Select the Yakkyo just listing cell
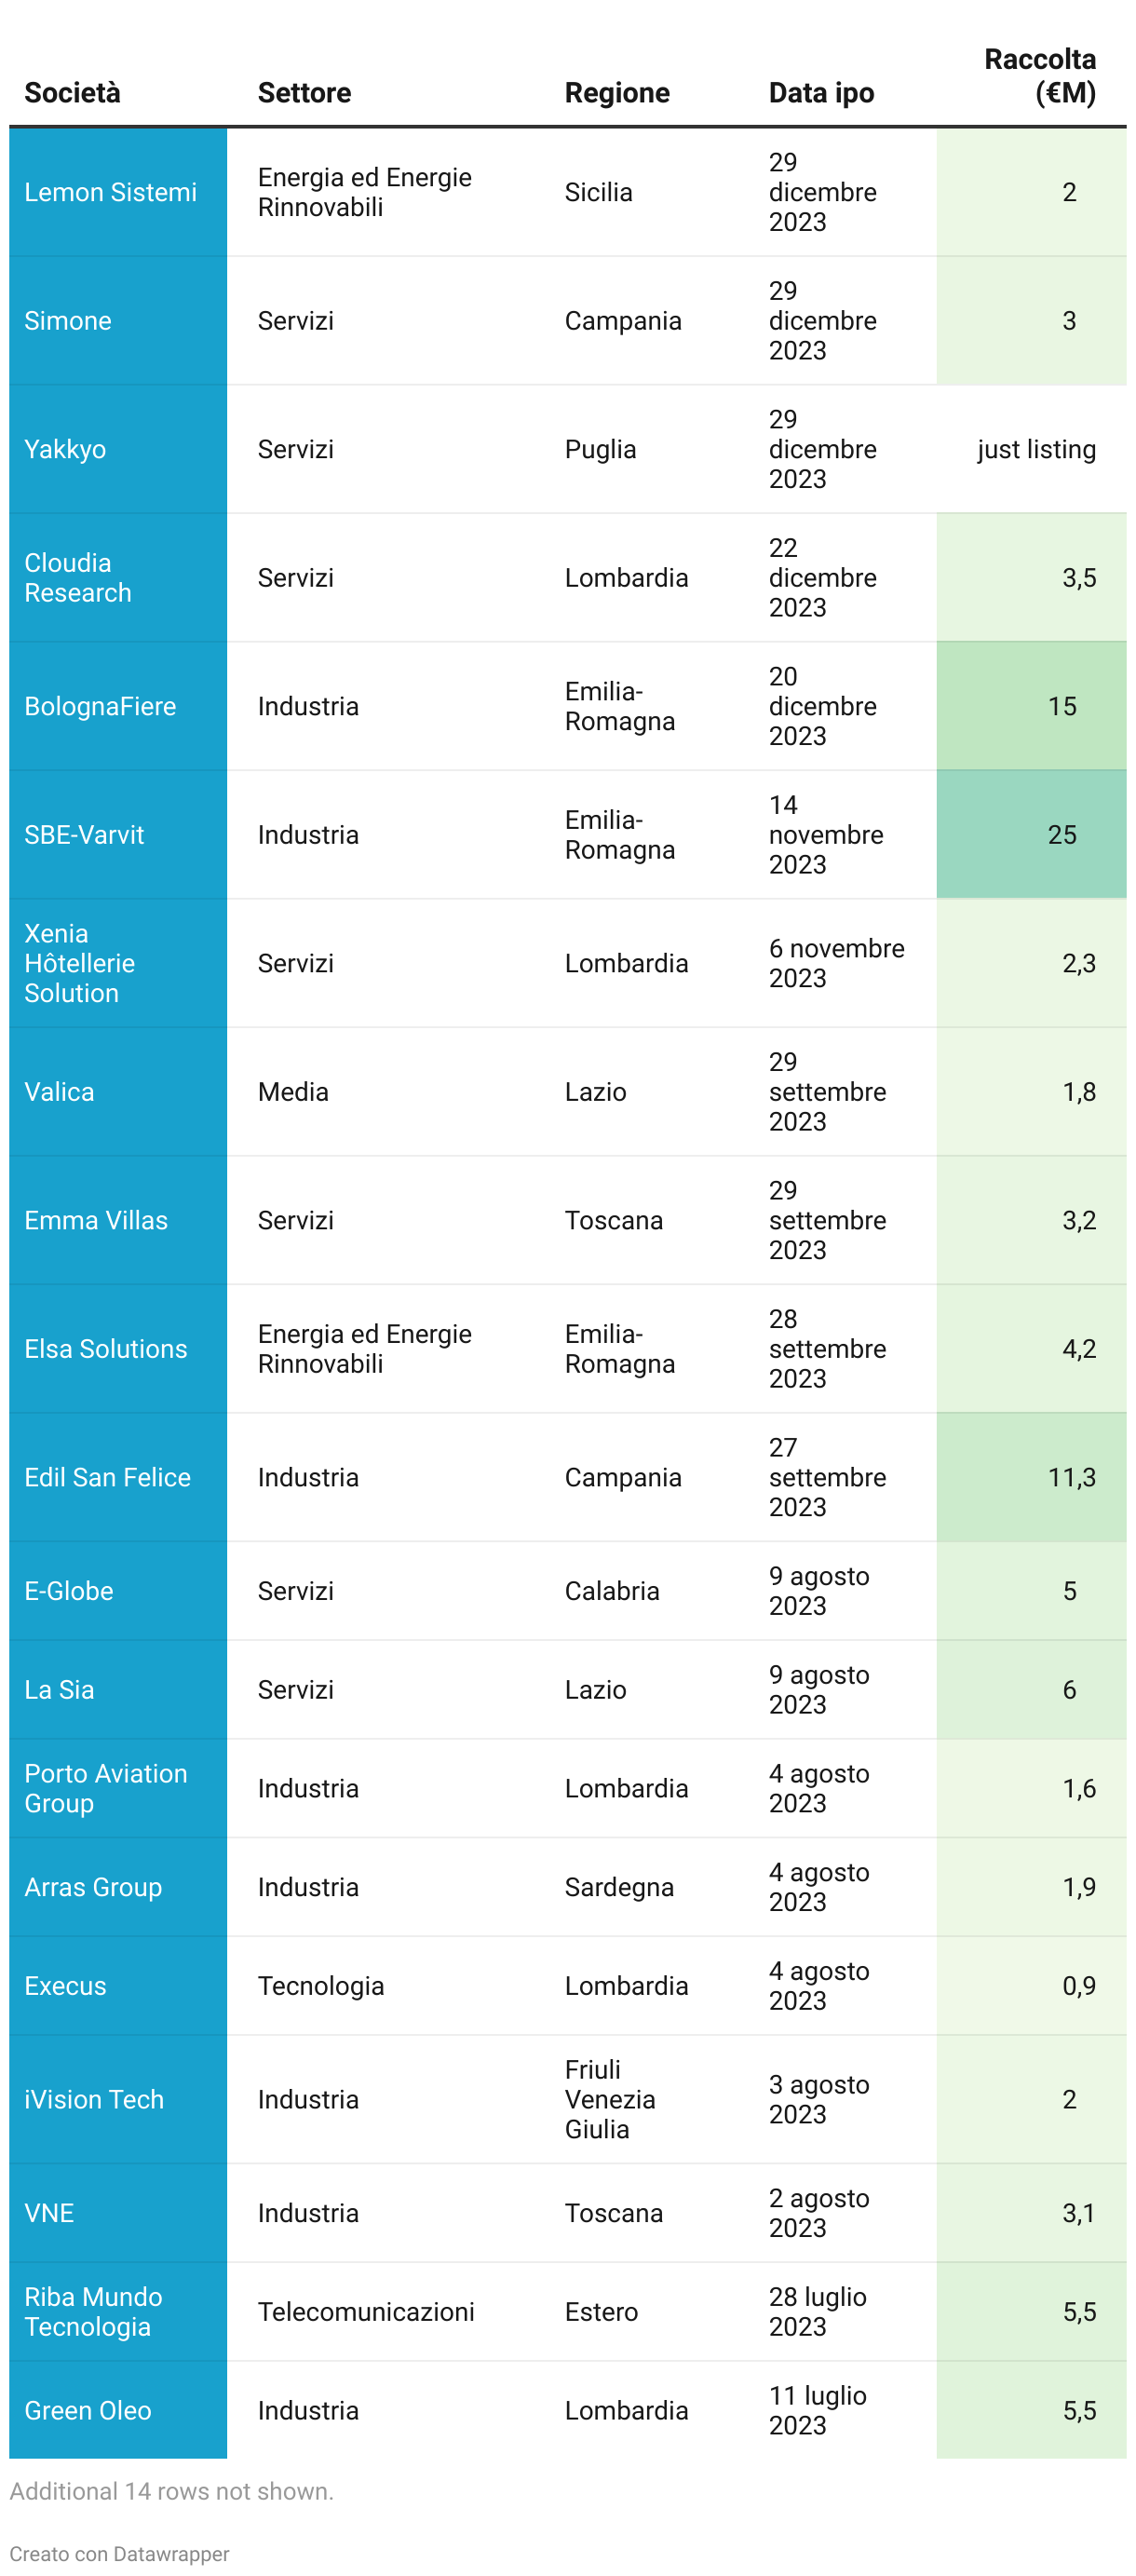The image size is (1136, 2576). pos(1035,449)
